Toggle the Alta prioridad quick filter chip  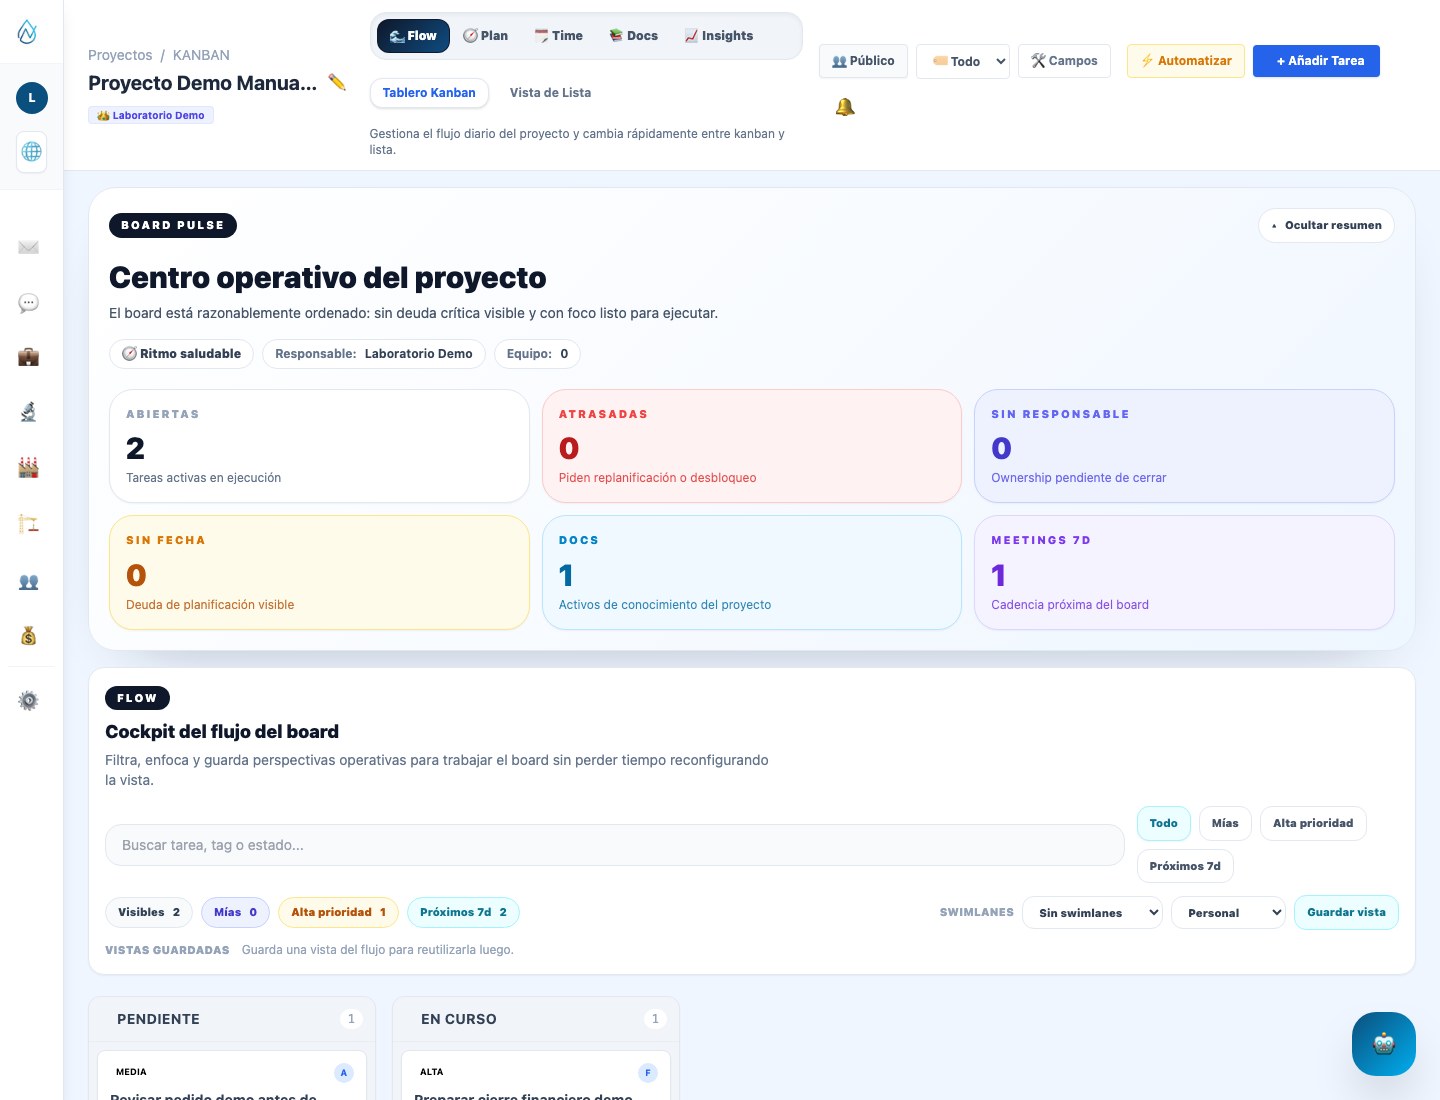pos(1313,823)
